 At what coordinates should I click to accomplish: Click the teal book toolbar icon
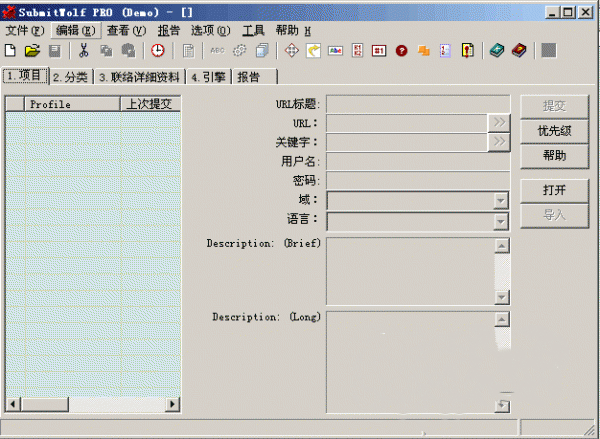click(497, 50)
